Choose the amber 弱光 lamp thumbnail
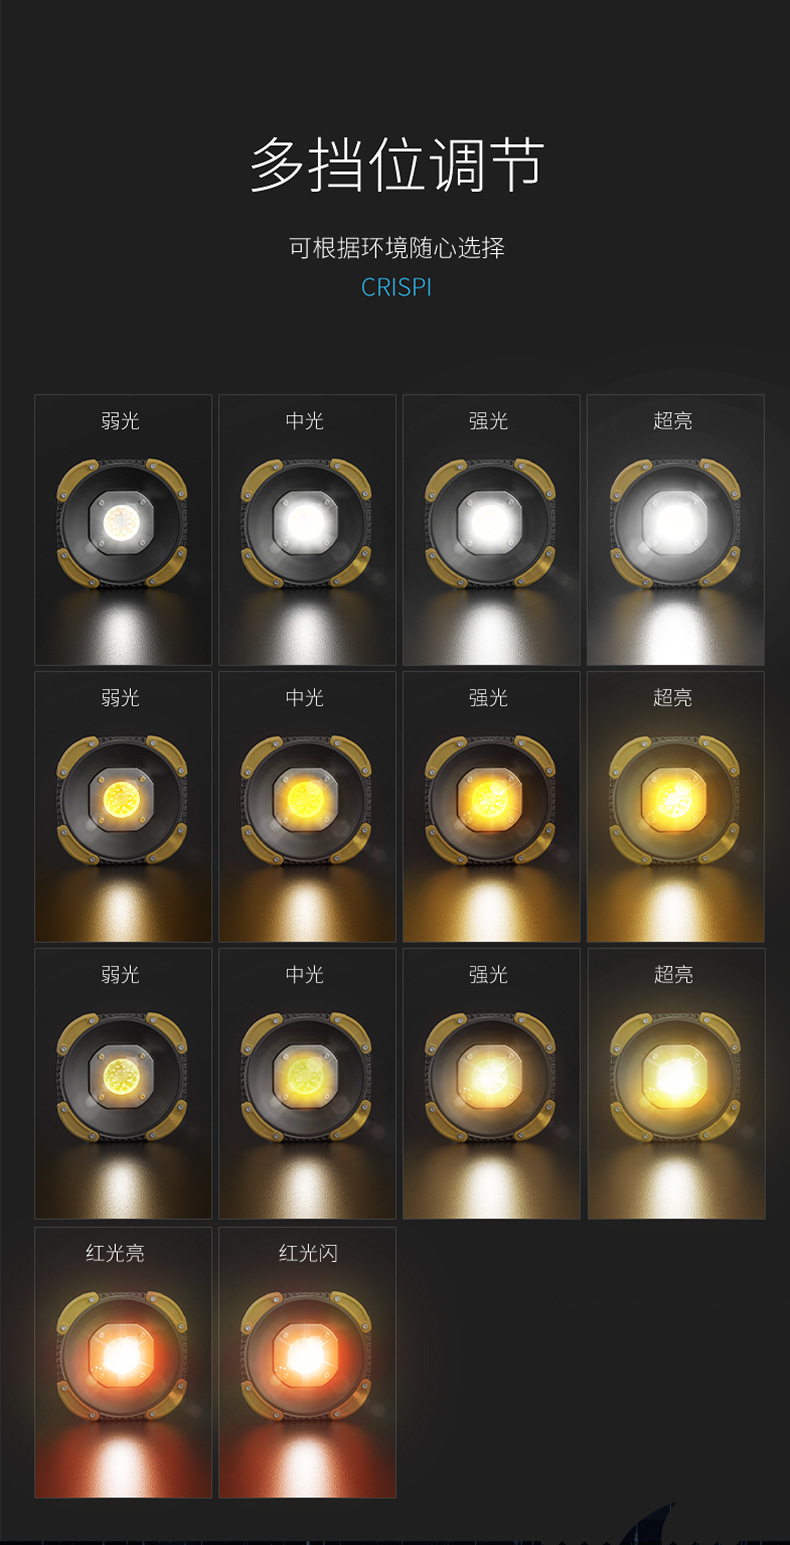This screenshot has width=790, height=1545. click(x=123, y=807)
